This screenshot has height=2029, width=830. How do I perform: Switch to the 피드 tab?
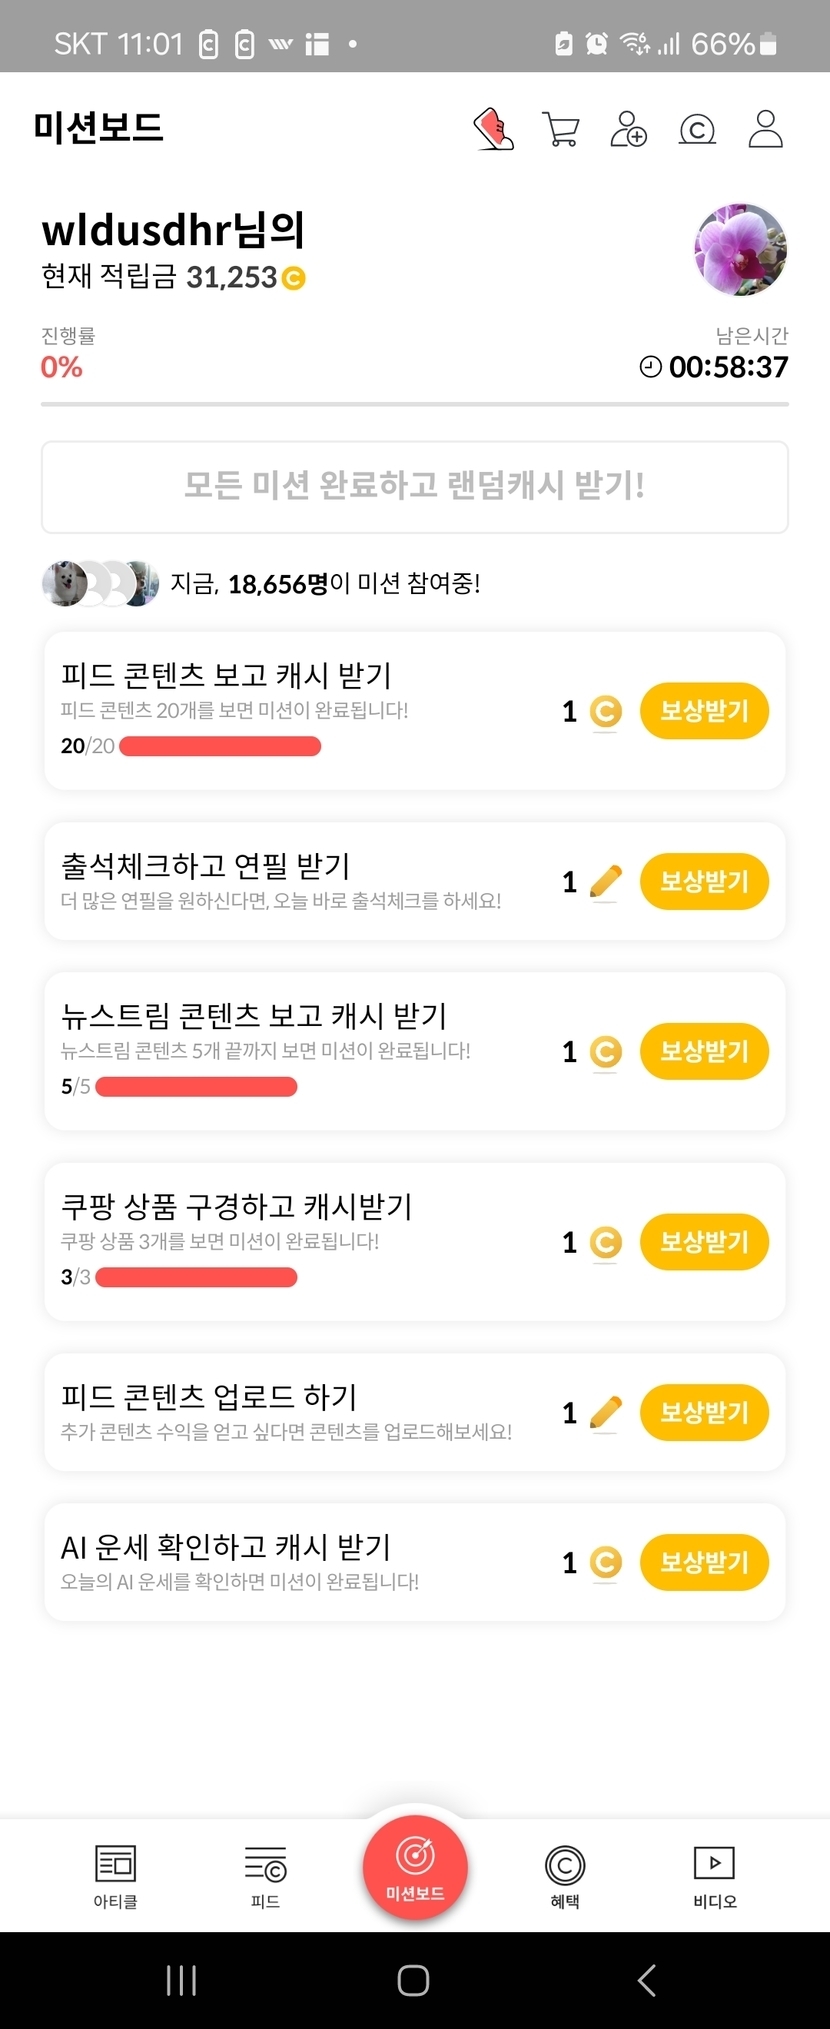[265, 1876]
